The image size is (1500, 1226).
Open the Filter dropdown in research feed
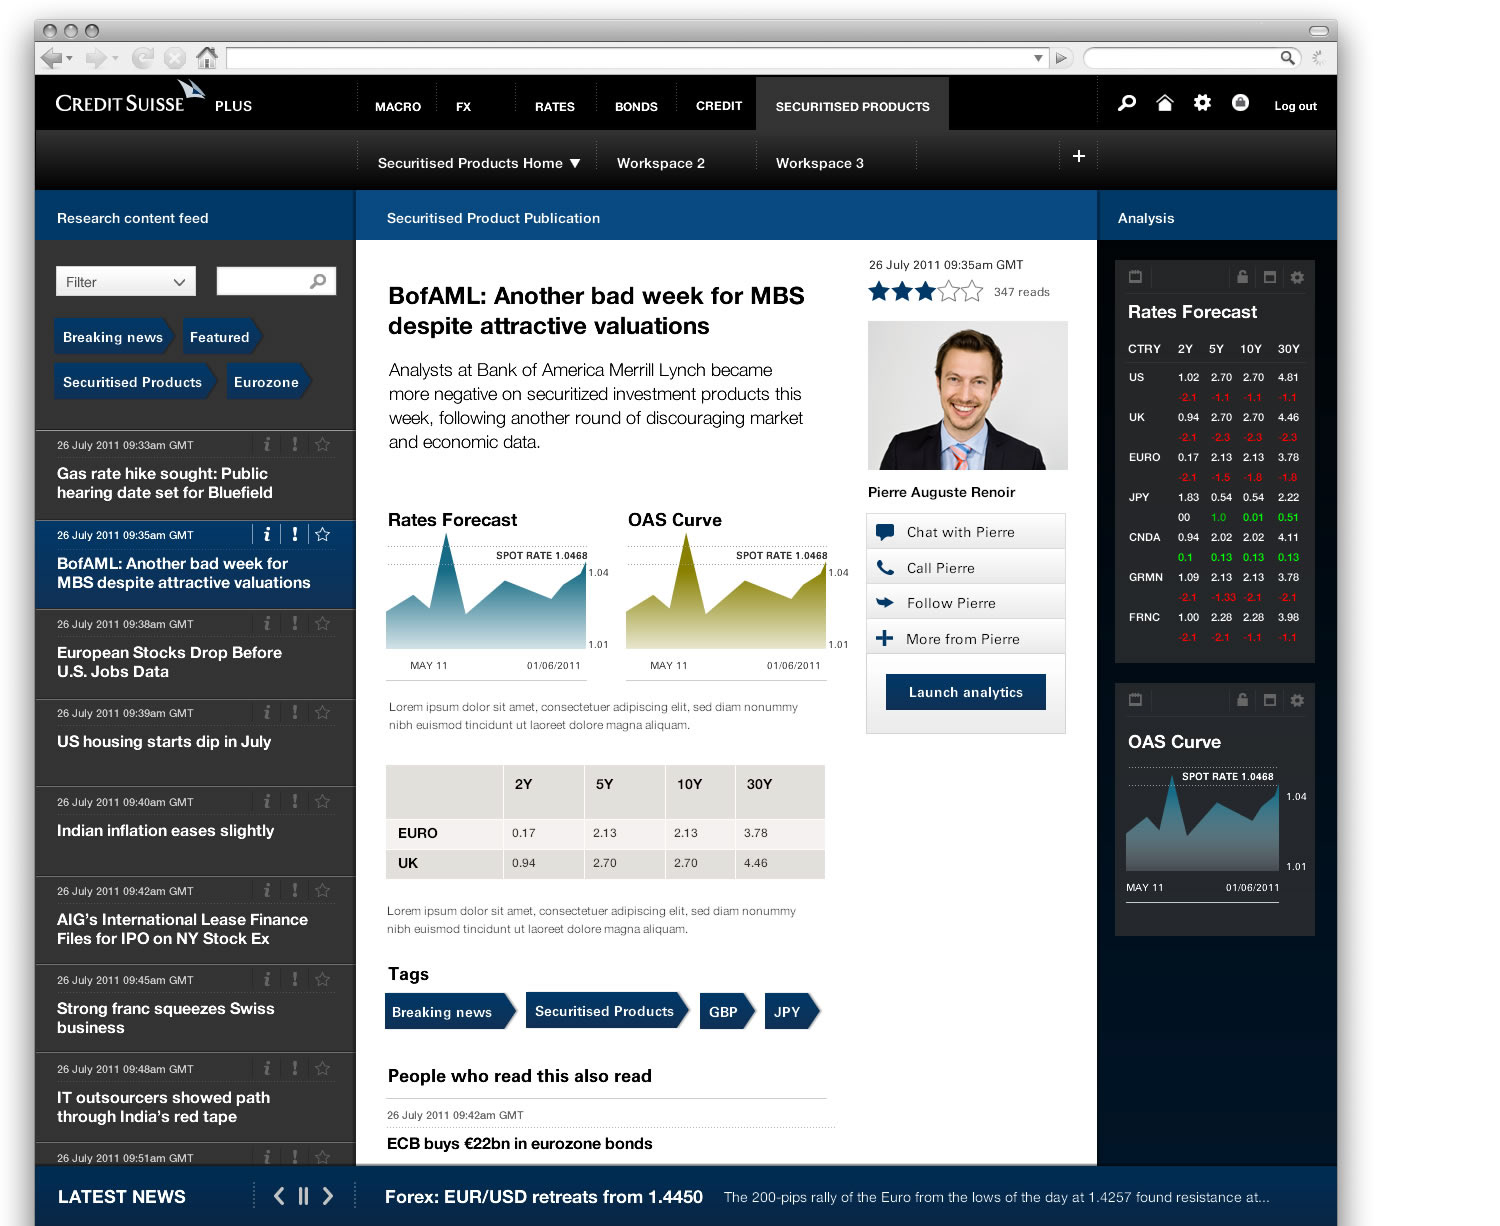(x=126, y=282)
